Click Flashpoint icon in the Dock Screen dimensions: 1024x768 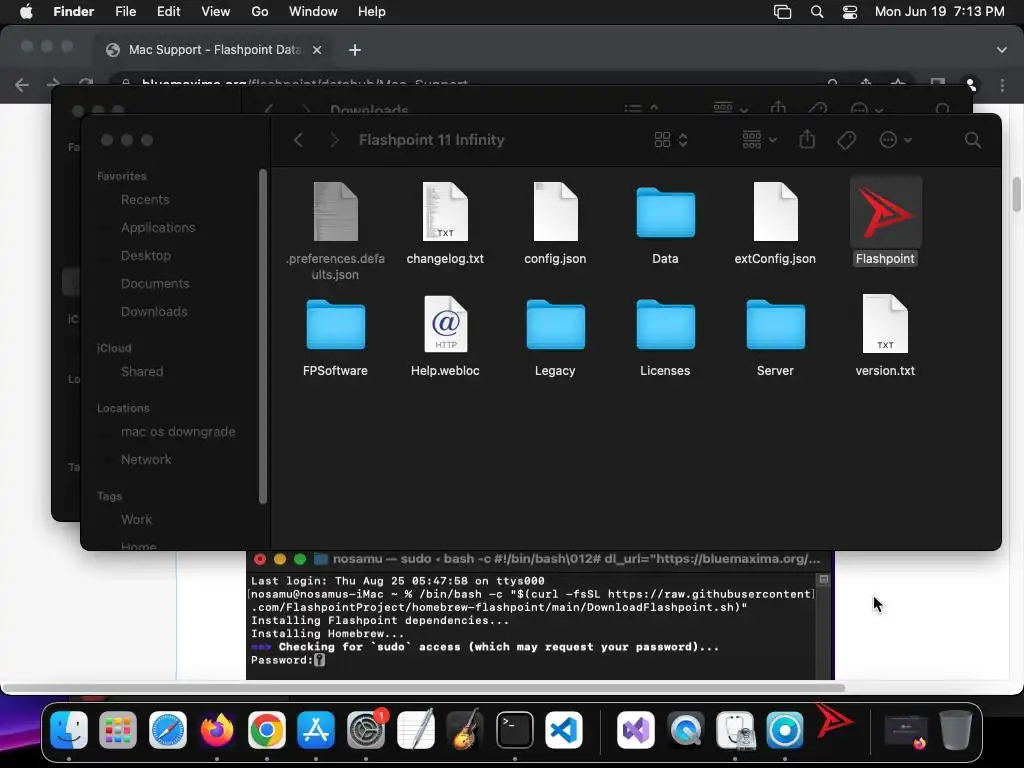[x=834, y=722]
